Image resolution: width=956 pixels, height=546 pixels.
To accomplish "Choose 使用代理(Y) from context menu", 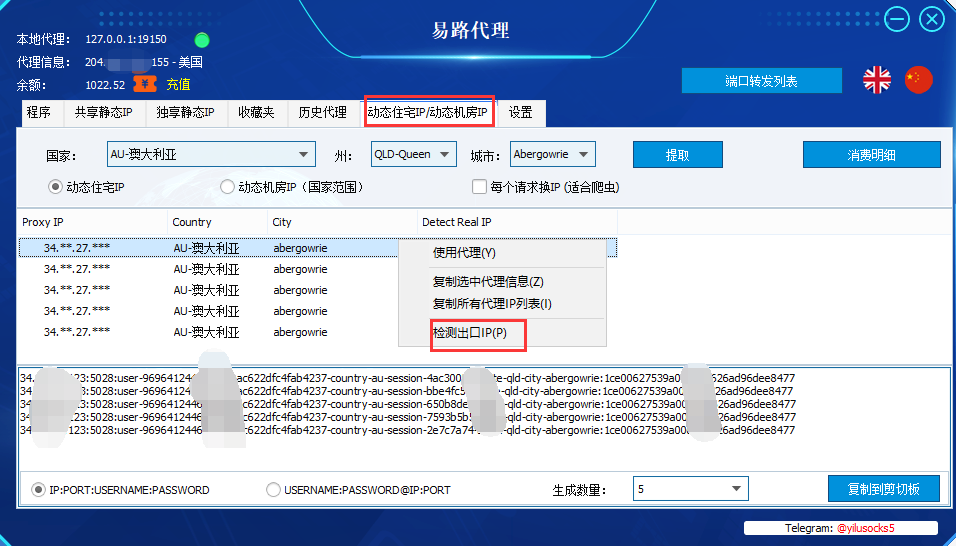I will point(502,253).
